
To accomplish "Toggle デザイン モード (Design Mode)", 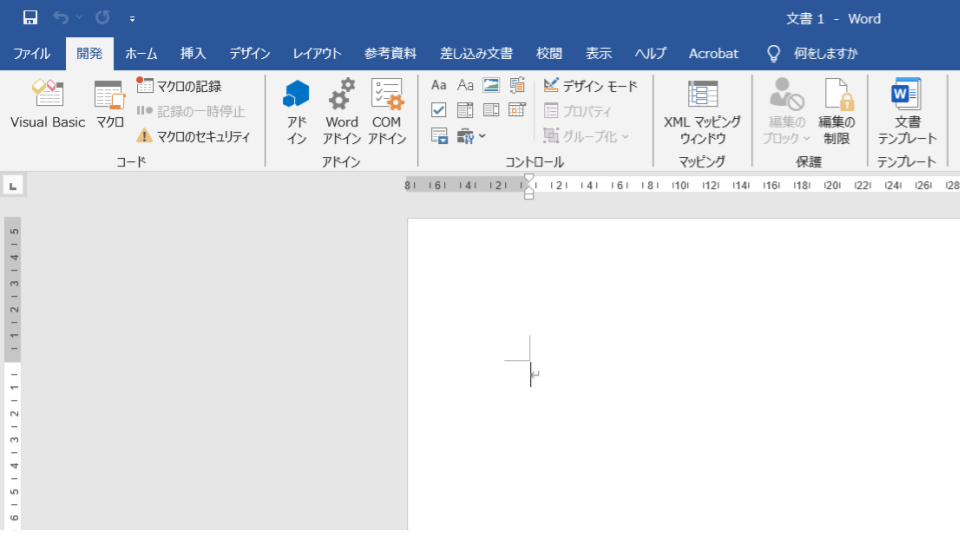I will point(591,86).
